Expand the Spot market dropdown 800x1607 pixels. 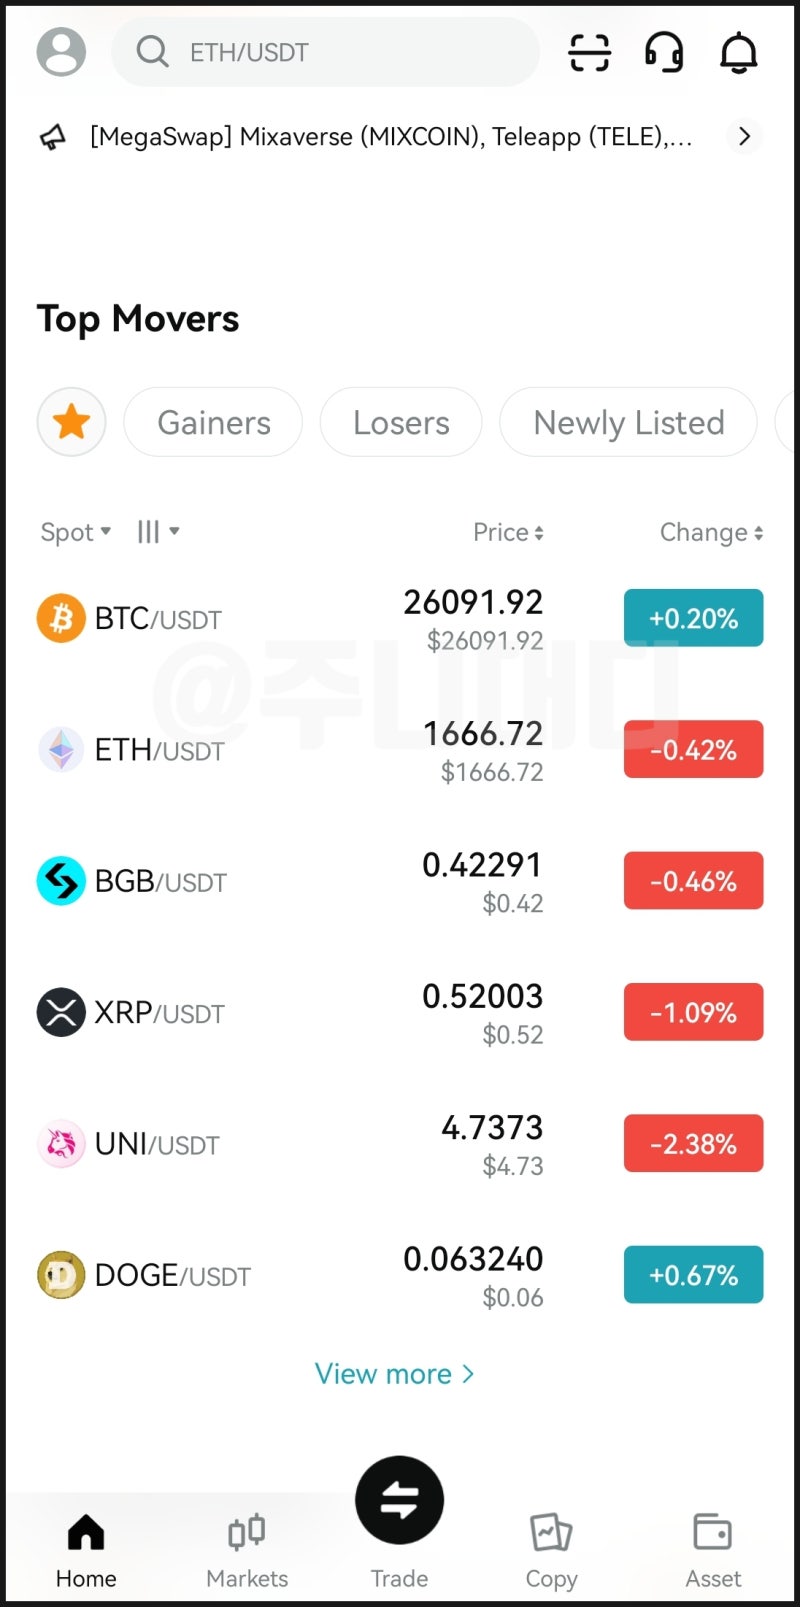[x=75, y=532]
